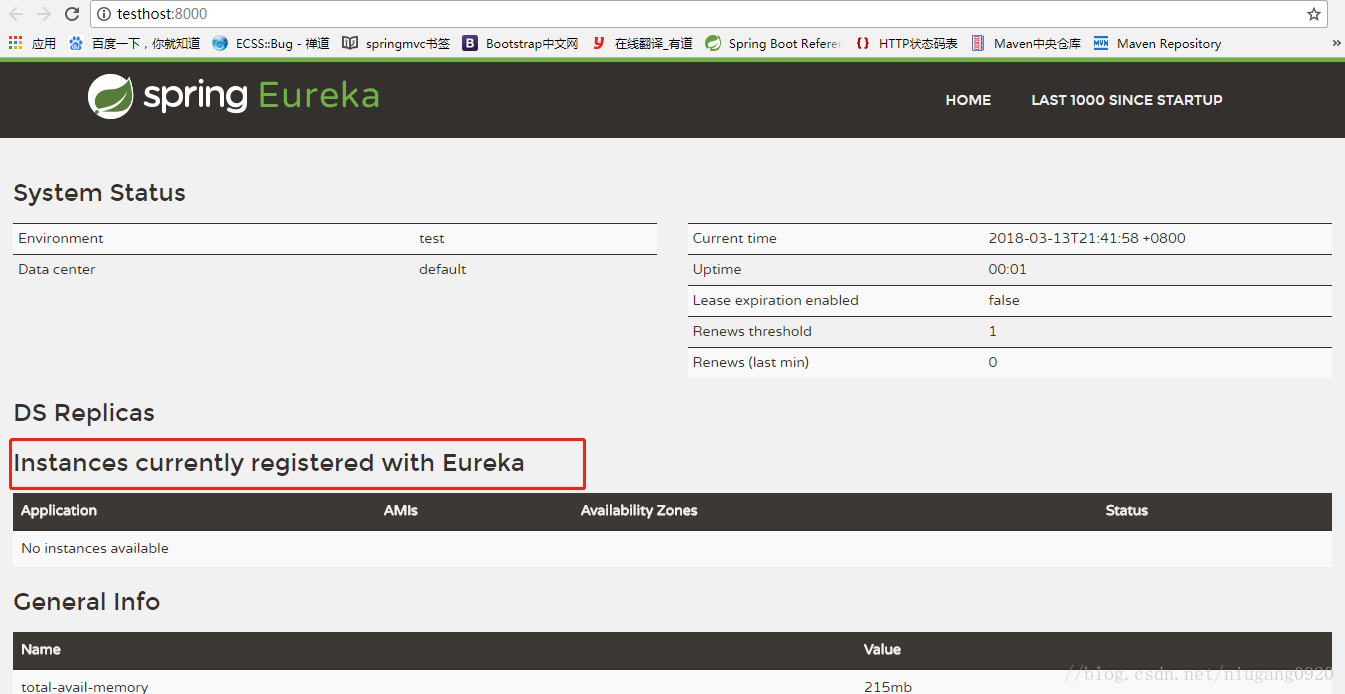This screenshot has width=1345, height=694.
Task: Click the Uptime label
Action: [717, 269]
